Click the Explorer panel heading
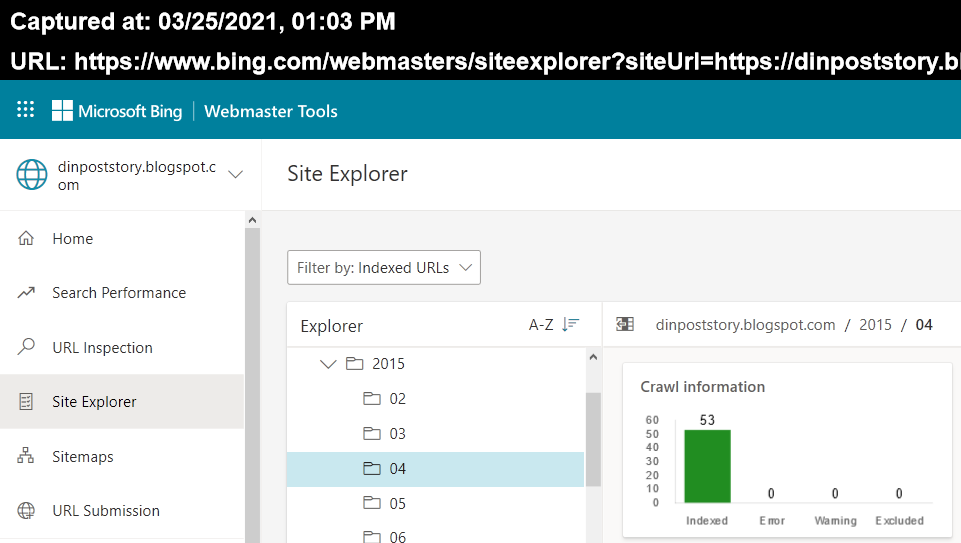The width and height of the screenshot is (961, 543). click(x=332, y=326)
